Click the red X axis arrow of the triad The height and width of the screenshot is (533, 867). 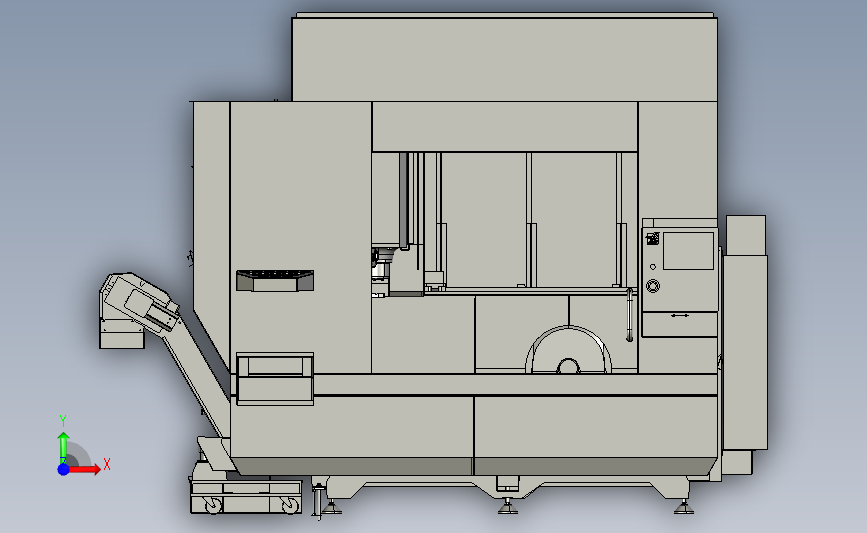(84, 469)
